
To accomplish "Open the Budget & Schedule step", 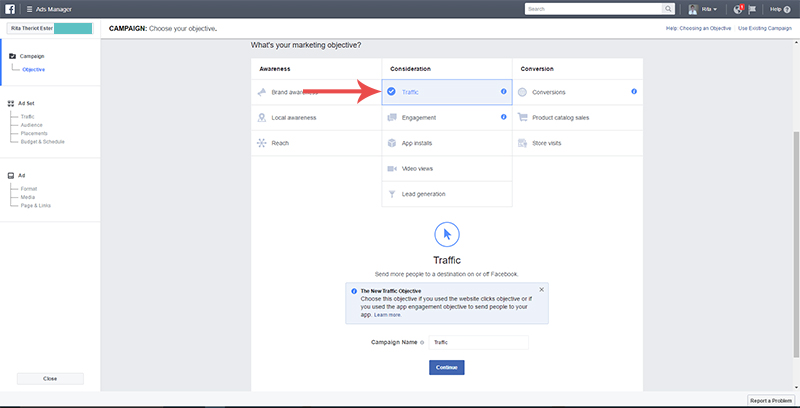I will [42, 142].
